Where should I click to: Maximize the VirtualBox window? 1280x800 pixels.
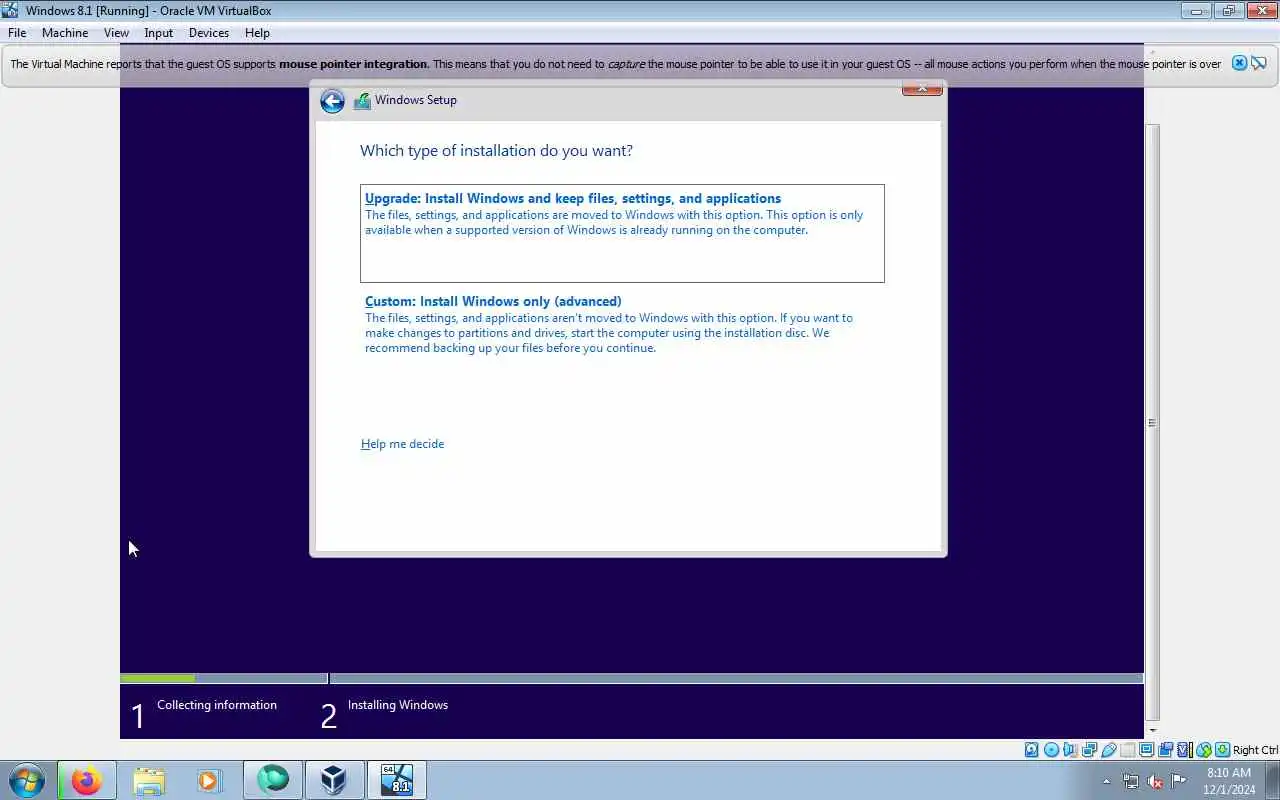click(x=1228, y=11)
